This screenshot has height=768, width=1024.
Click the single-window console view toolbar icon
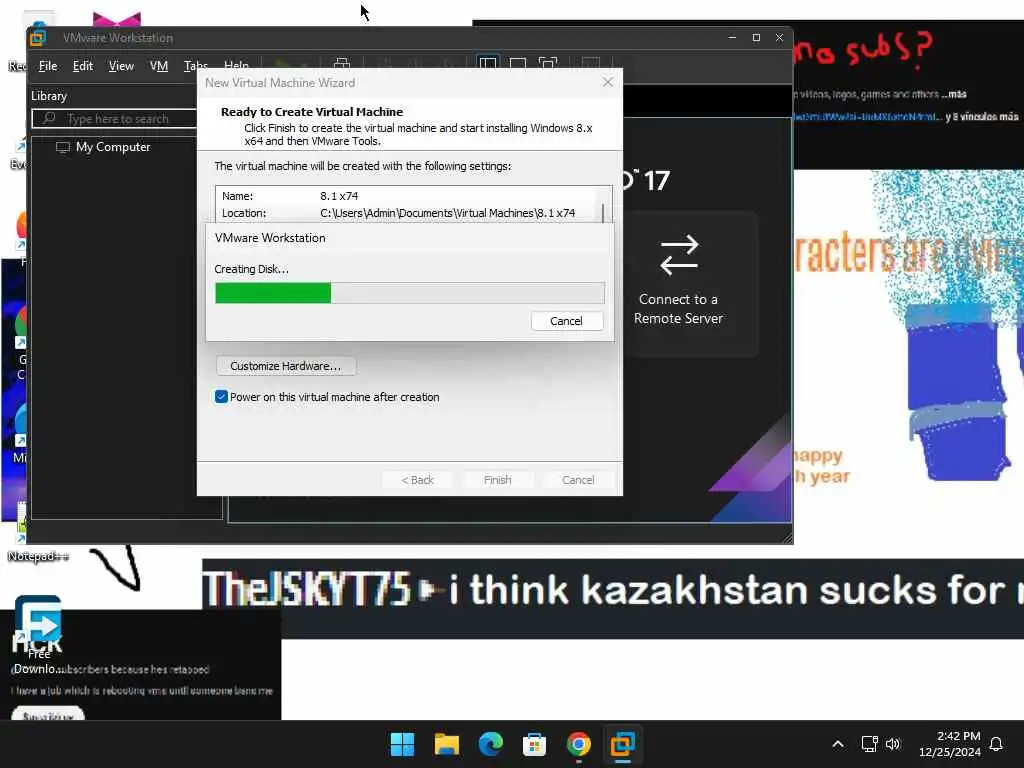[518, 63]
